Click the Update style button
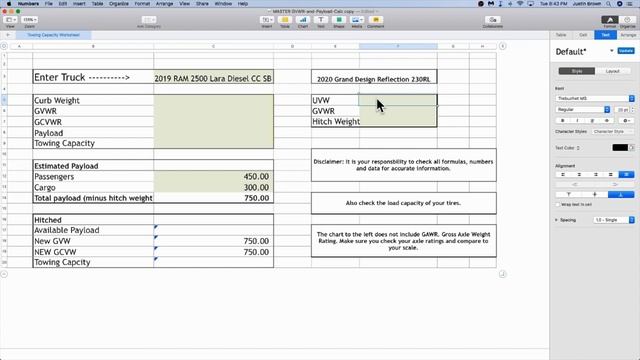This screenshot has height=360, width=640. pos(626,51)
